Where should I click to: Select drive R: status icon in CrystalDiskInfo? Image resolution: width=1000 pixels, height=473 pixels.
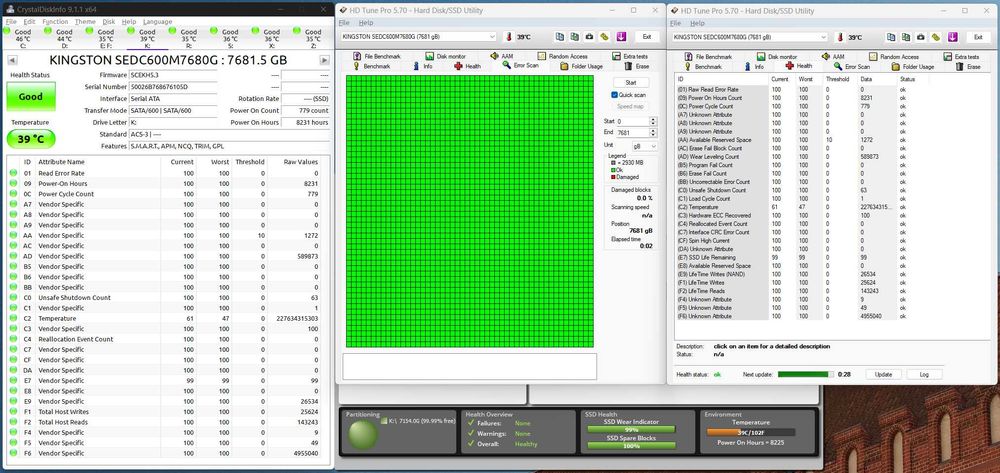(173, 30)
